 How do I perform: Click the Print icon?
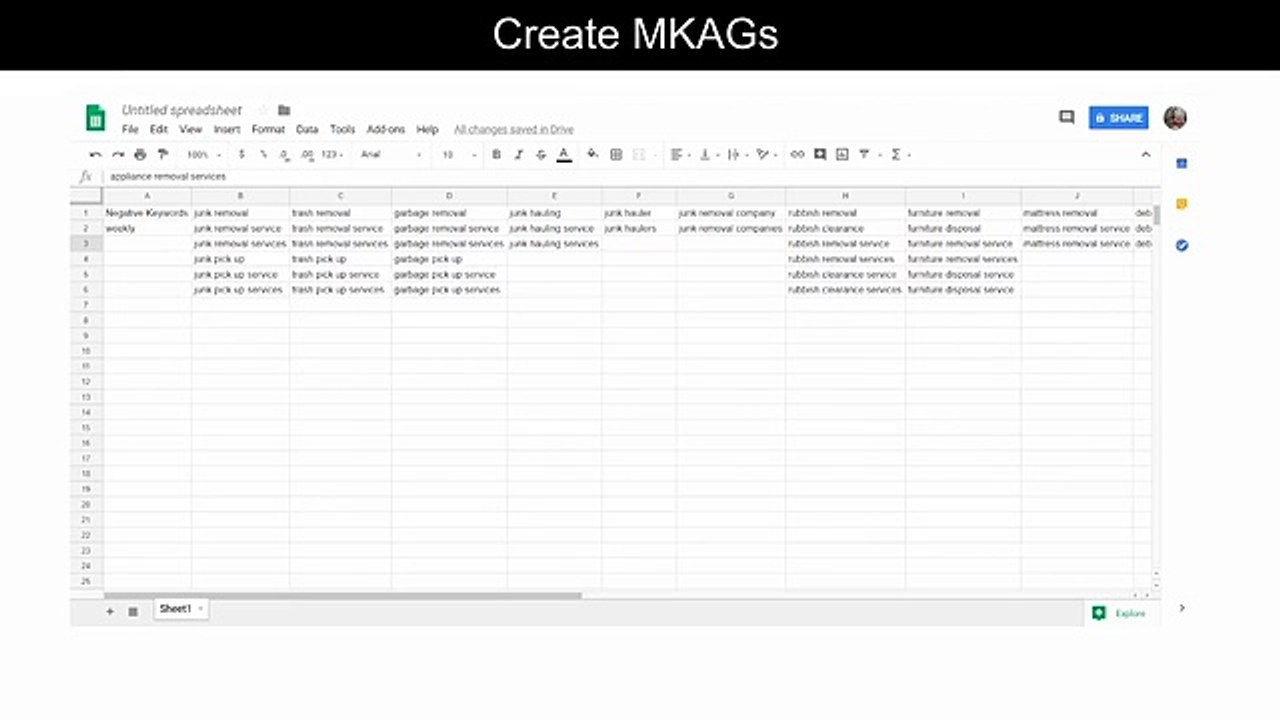(x=140, y=155)
